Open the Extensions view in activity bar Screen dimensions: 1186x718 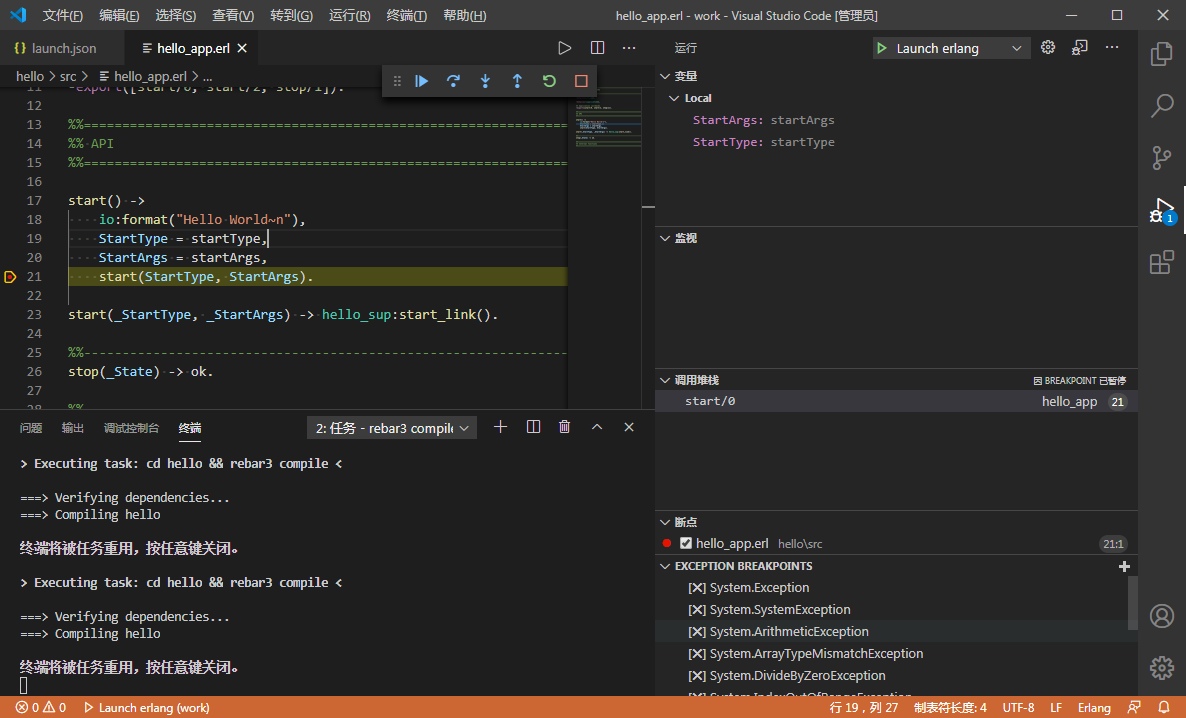click(x=1161, y=263)
